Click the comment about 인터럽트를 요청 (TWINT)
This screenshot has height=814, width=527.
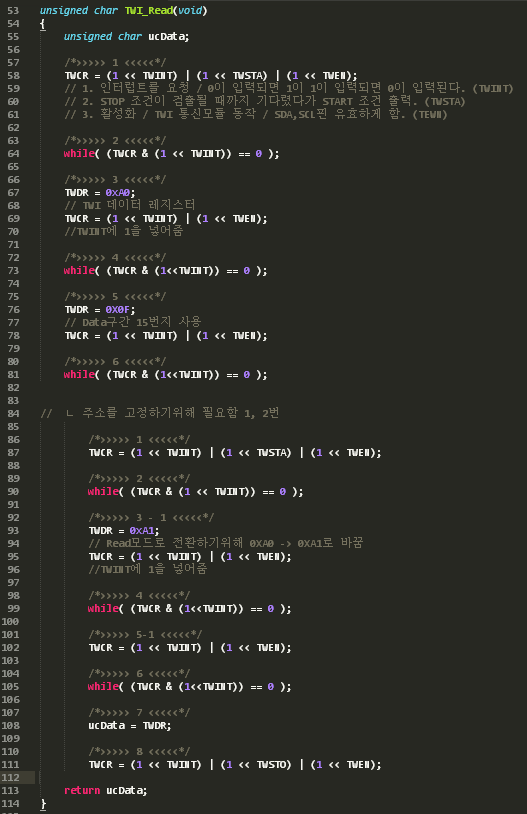pyautogui.click(x=289, y=88)
